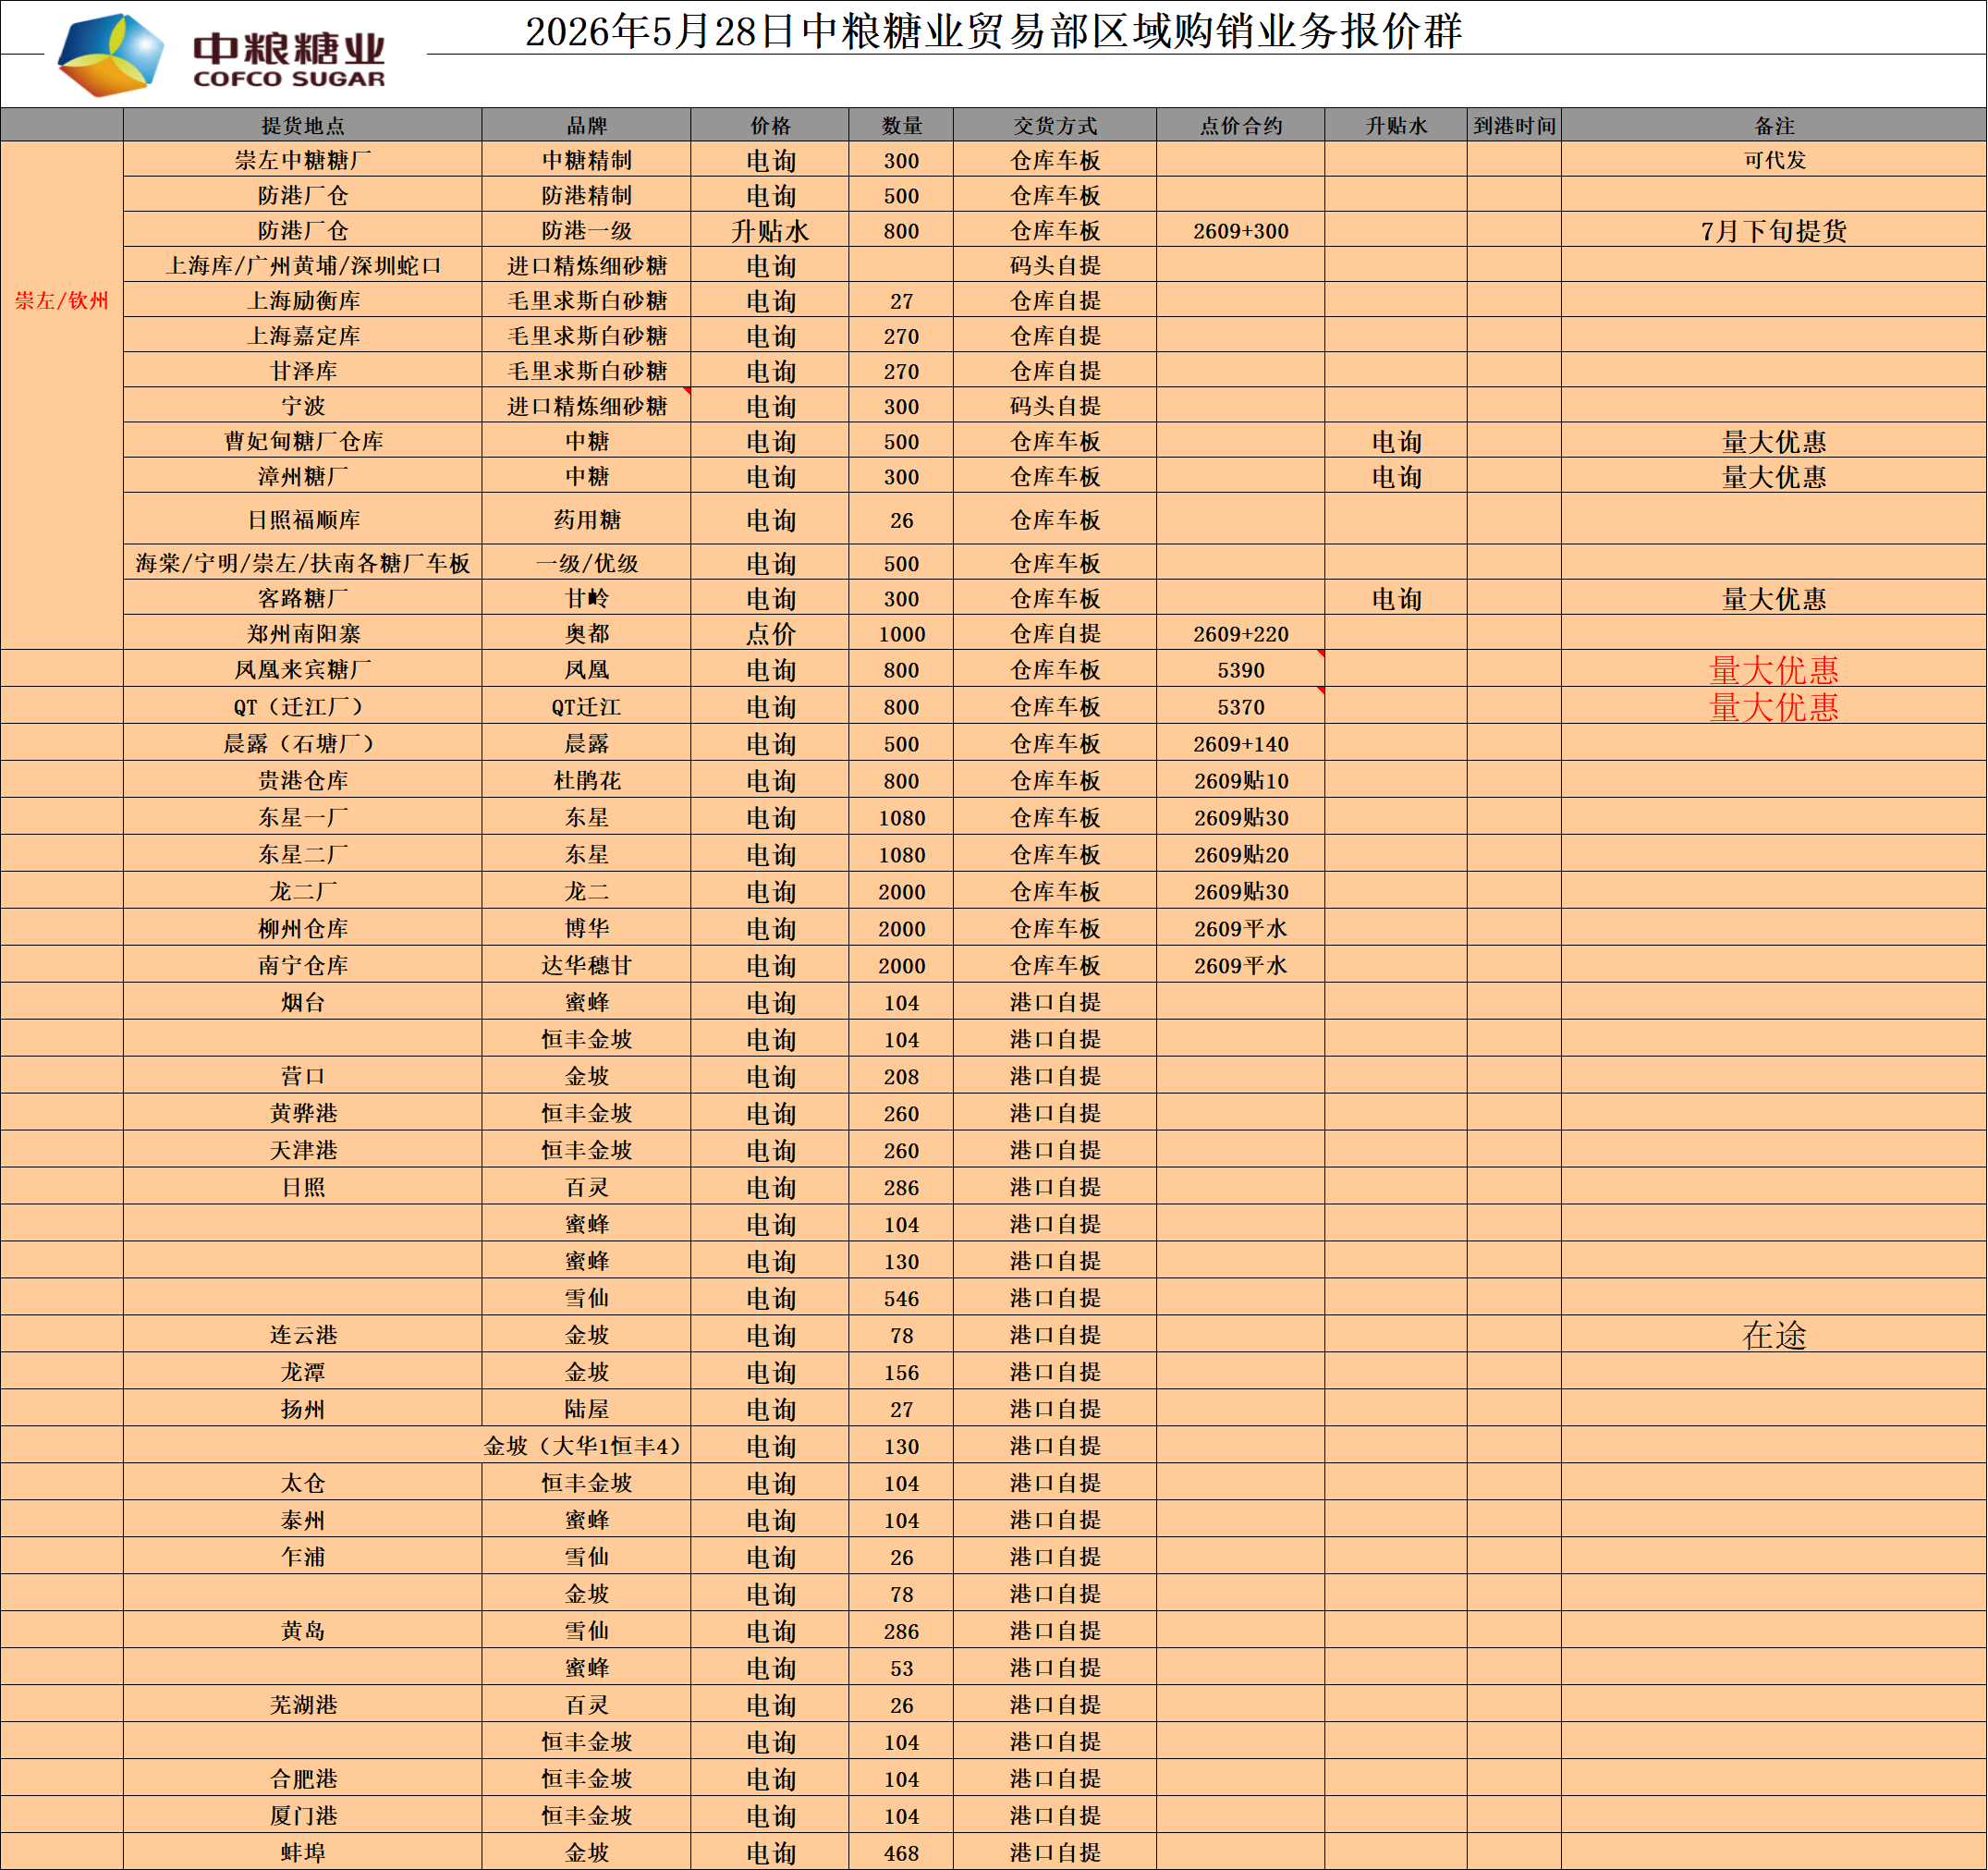Screen dimensions: 1988x1870
Task: Select the 东星一厂 cell
Action: 303,816
